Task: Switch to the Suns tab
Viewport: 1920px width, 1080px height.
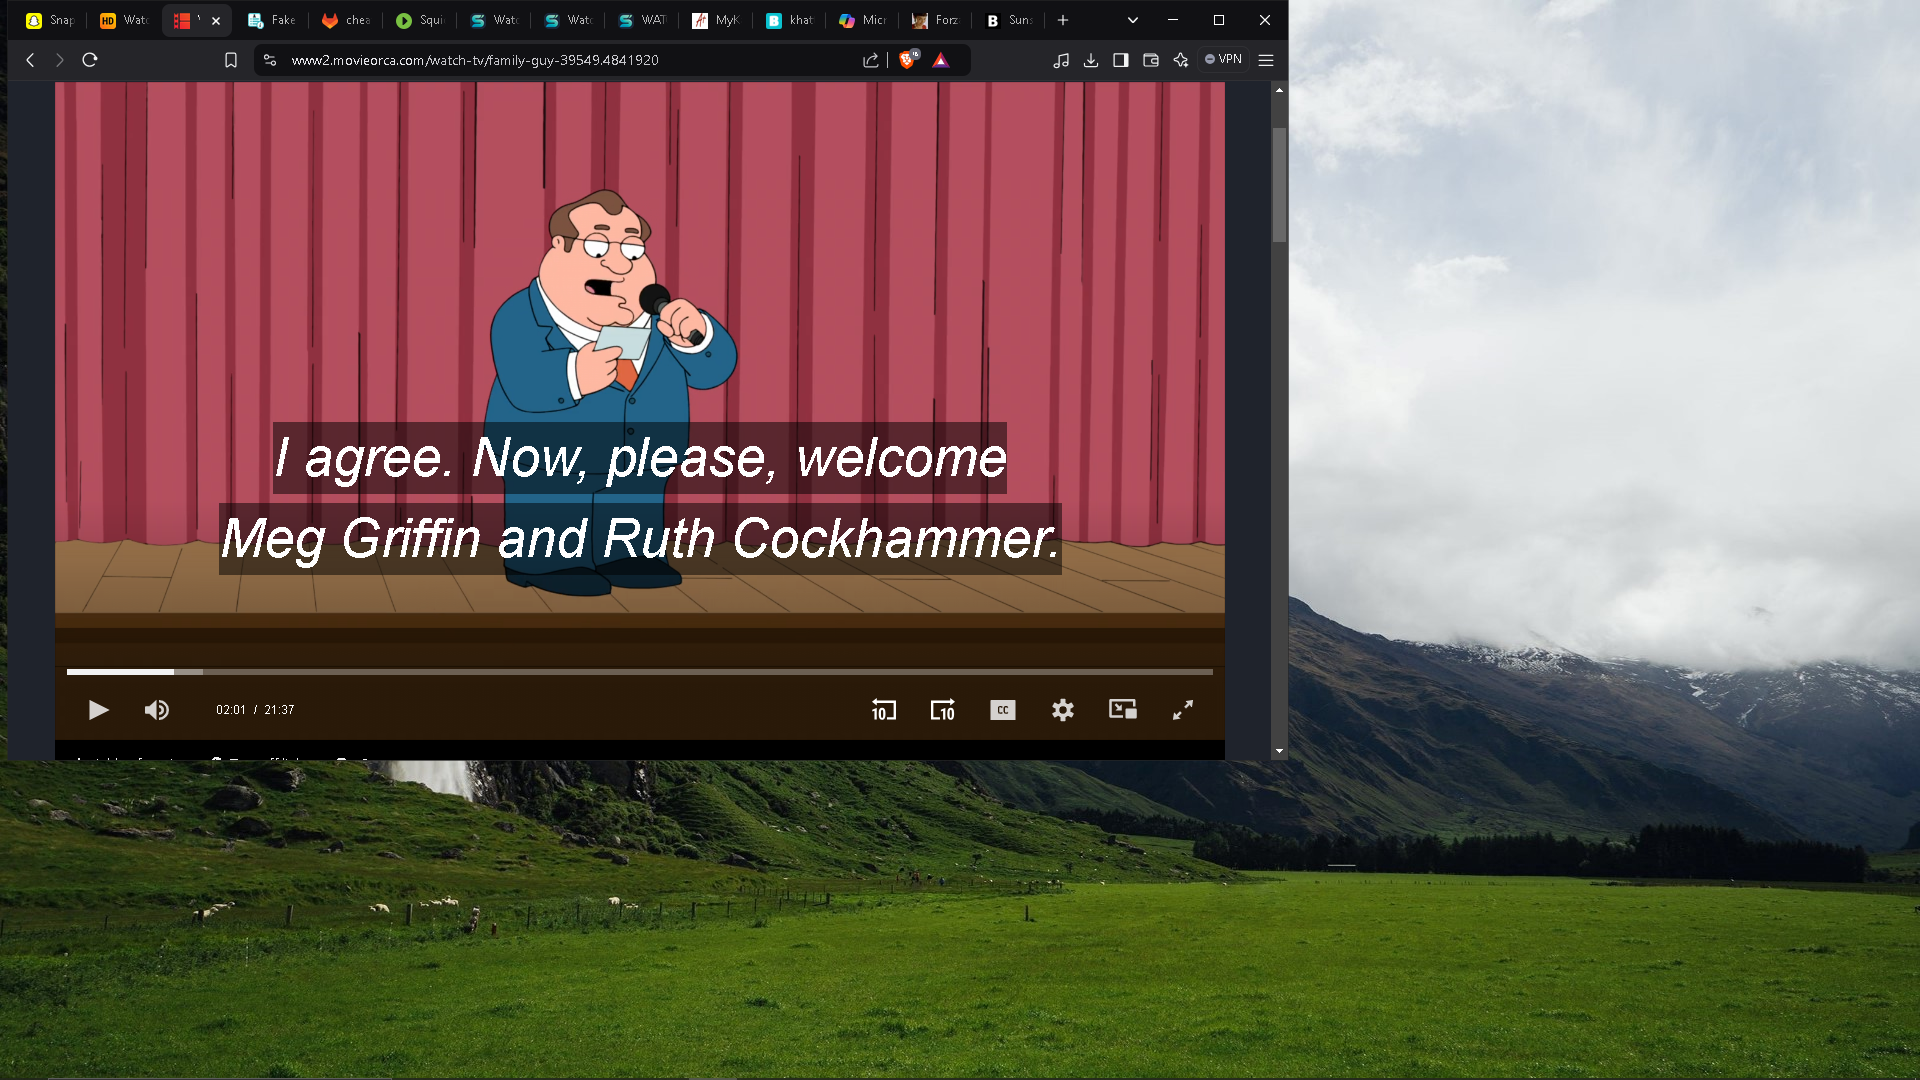Action: [x=1010, y=20]
